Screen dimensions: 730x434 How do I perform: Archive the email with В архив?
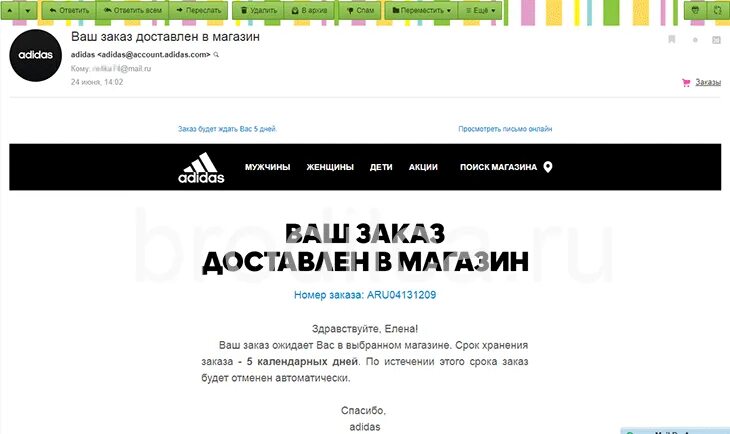(x=309, y=10)
